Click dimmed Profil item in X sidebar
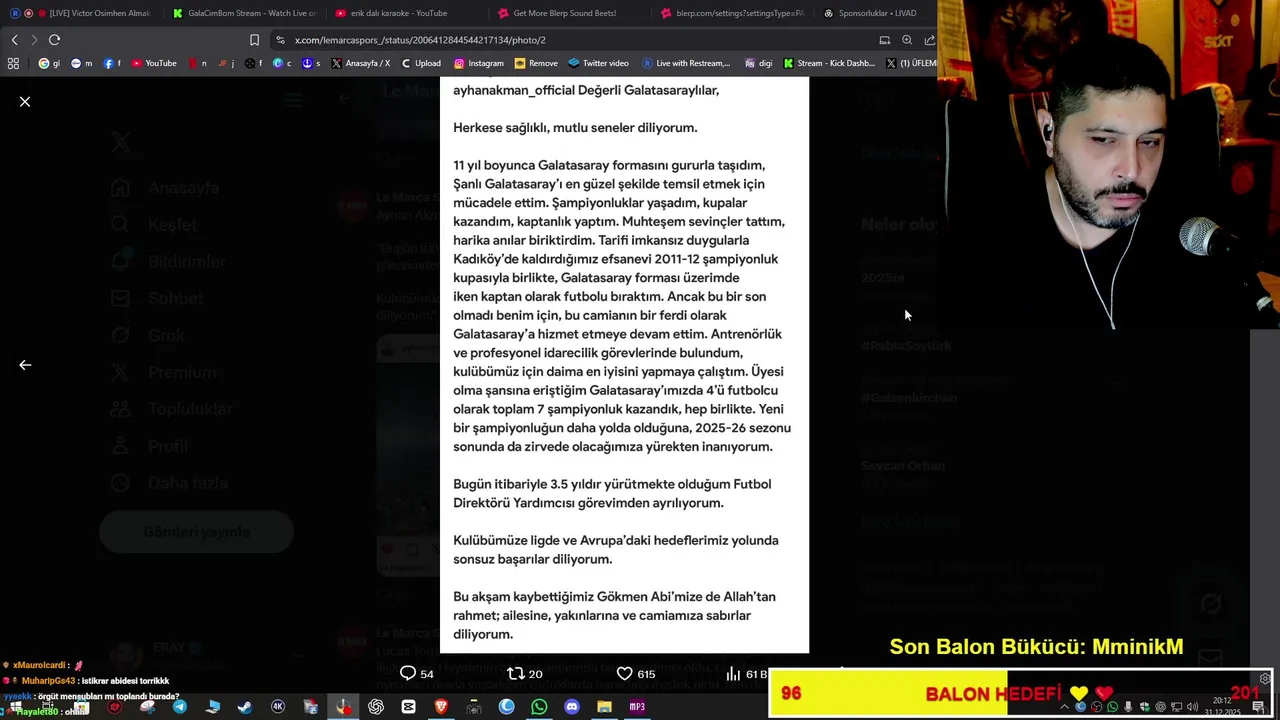The height and width of the screenshot is (720, 1280). (x=150, y=446)
